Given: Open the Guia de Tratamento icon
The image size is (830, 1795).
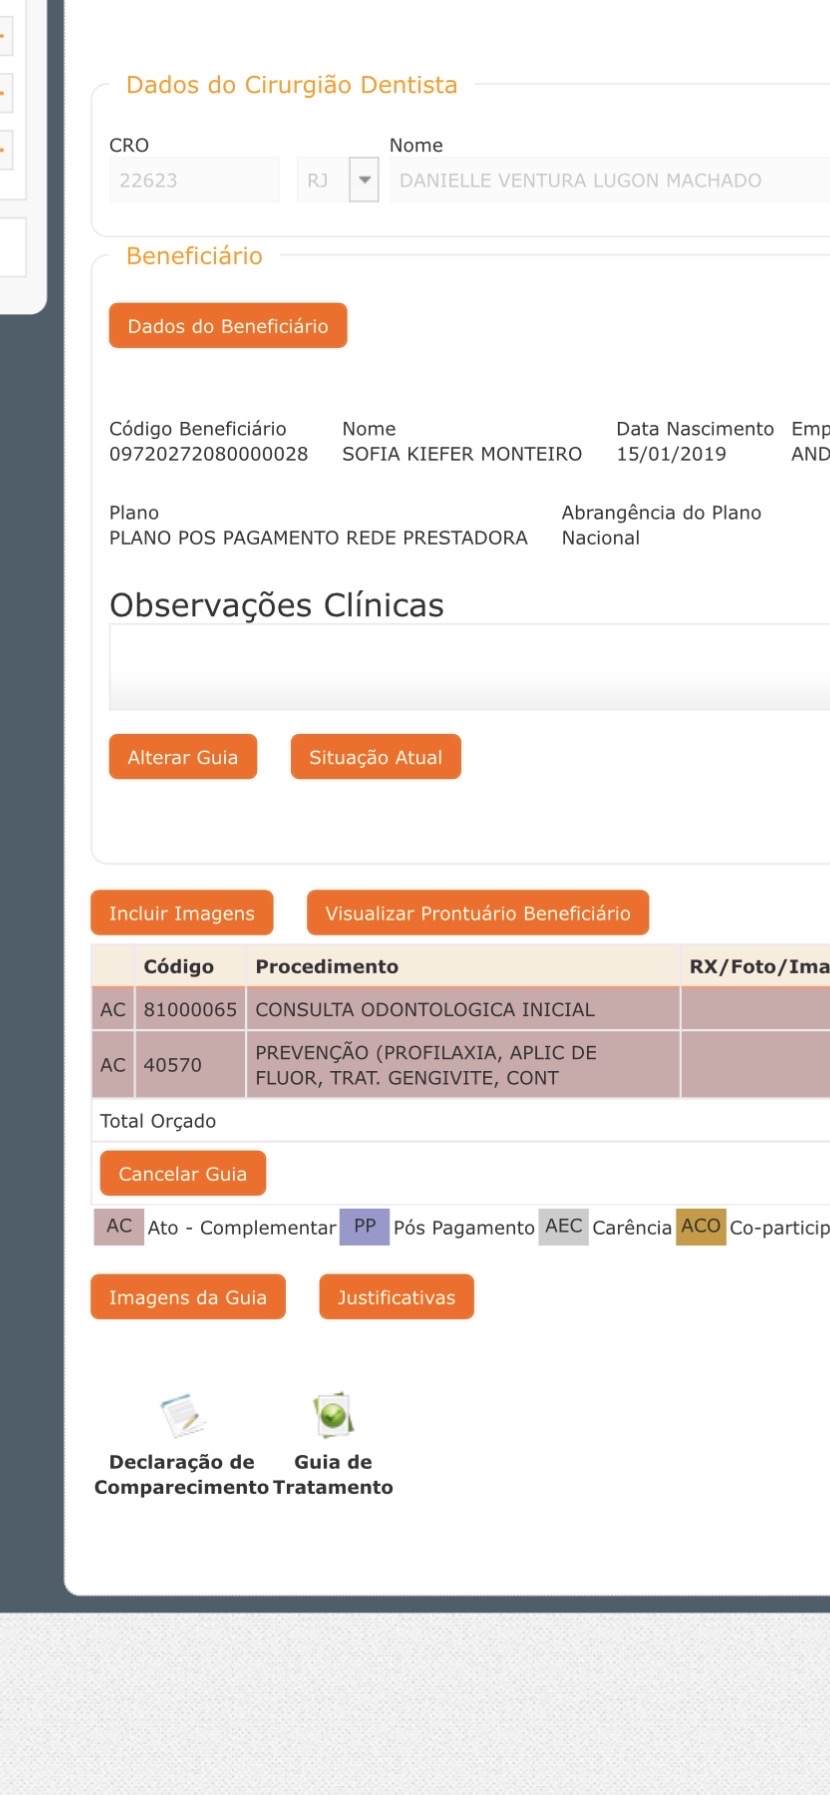Looking at the screenshot, I should coord(333,1415).
